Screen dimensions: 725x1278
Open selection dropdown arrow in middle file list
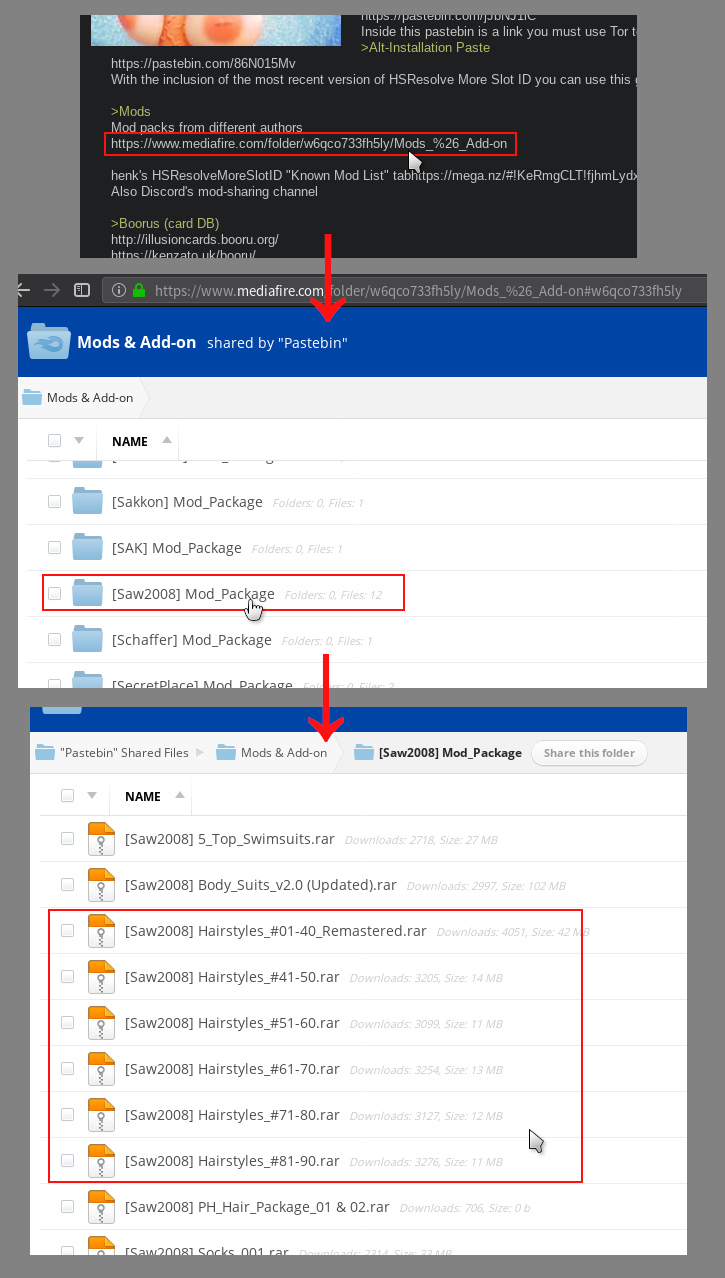(x=79, y=441)
